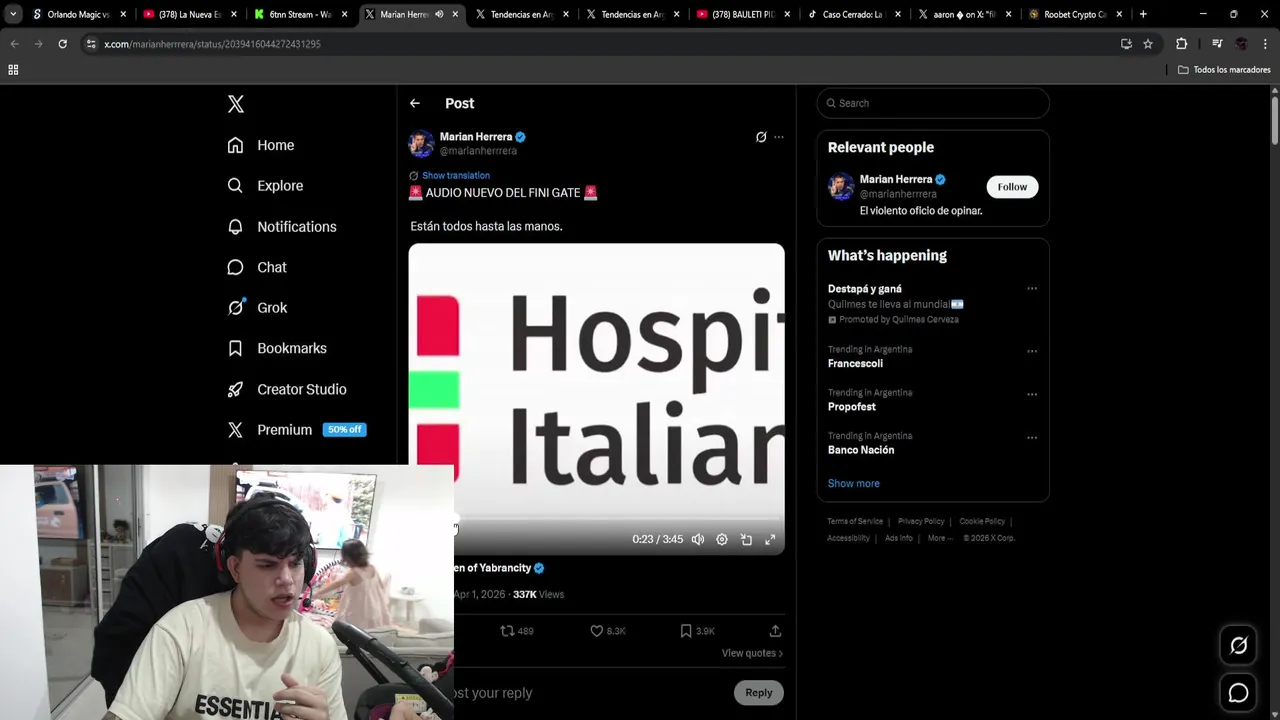Viewport: 1280px width, 720px height.
Task: Open the tab search dropdown
Action: (x=13, y=14)
